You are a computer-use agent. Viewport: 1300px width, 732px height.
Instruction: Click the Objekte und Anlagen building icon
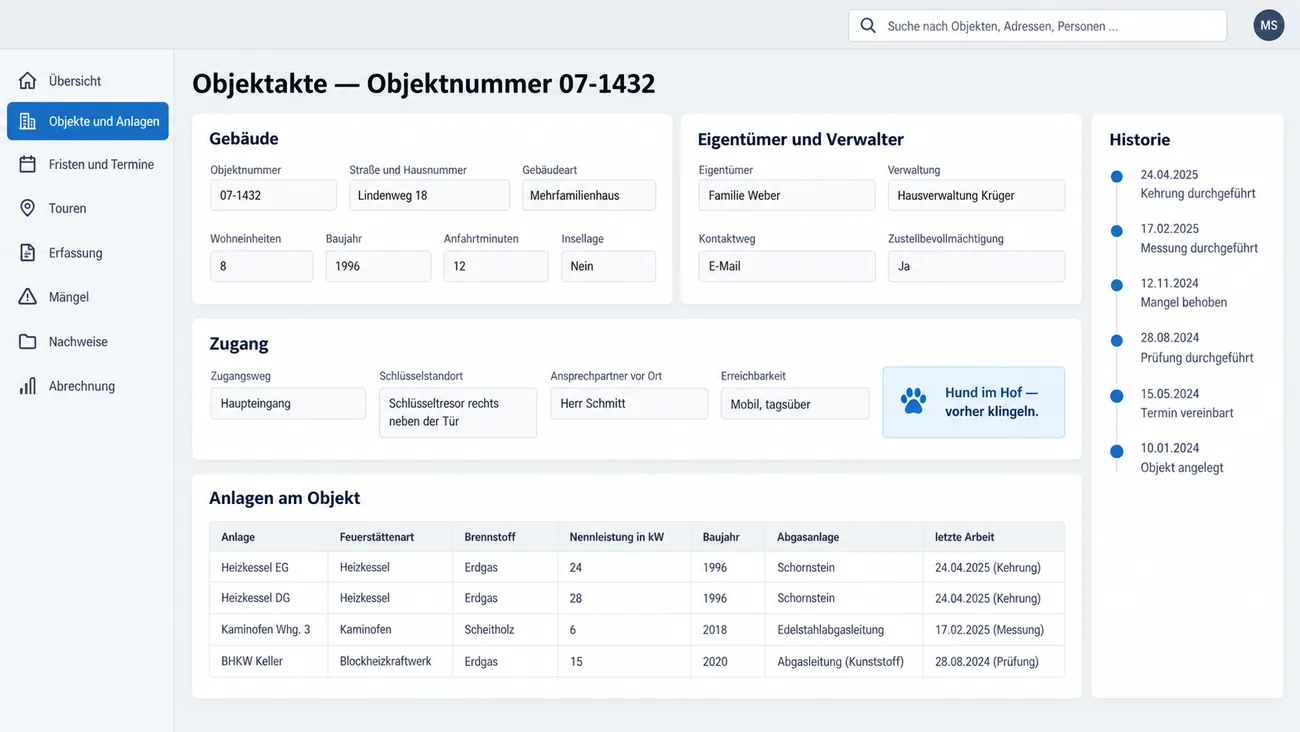28,121
